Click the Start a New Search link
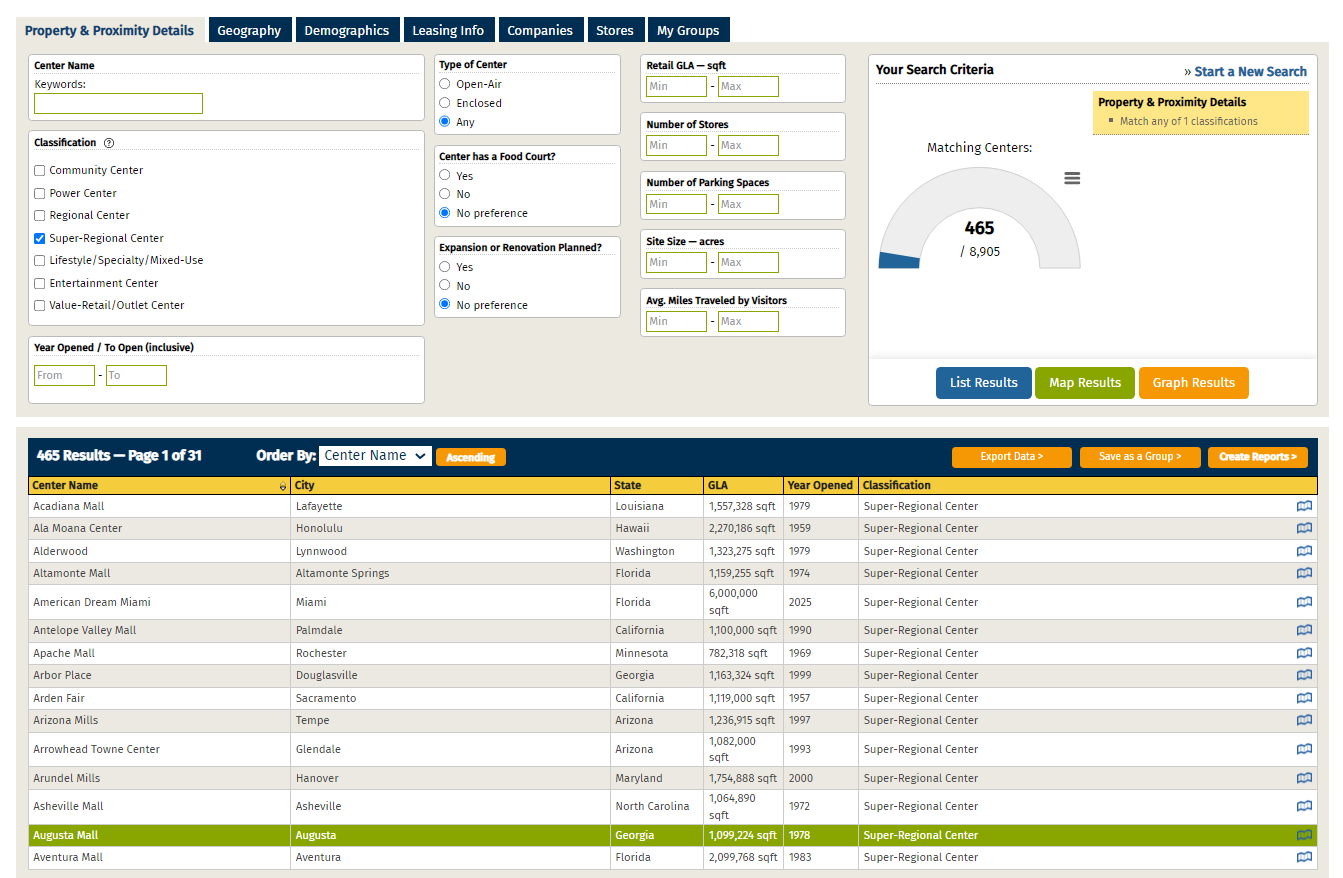The height and width of the screenshot is (878, 1343). point(1251,72)
